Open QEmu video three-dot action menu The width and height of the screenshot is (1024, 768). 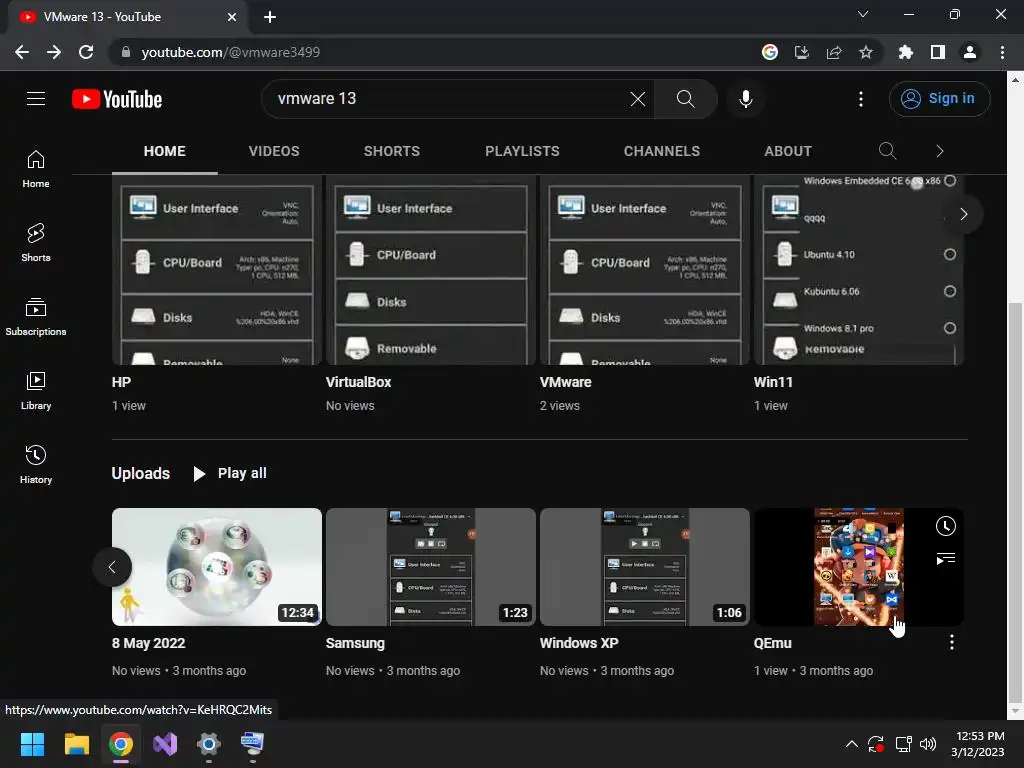pyautogui.click(x=952, y=643)
